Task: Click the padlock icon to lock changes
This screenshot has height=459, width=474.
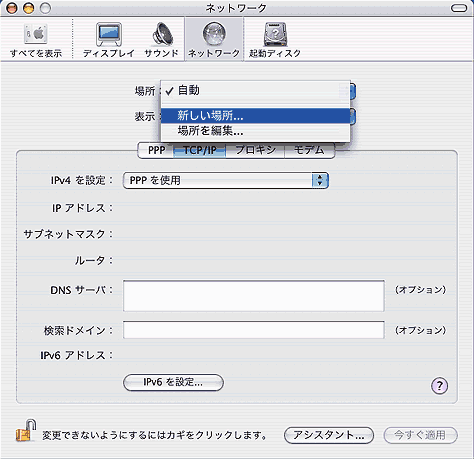Action: pyautogui.click(x=26, y=431)
